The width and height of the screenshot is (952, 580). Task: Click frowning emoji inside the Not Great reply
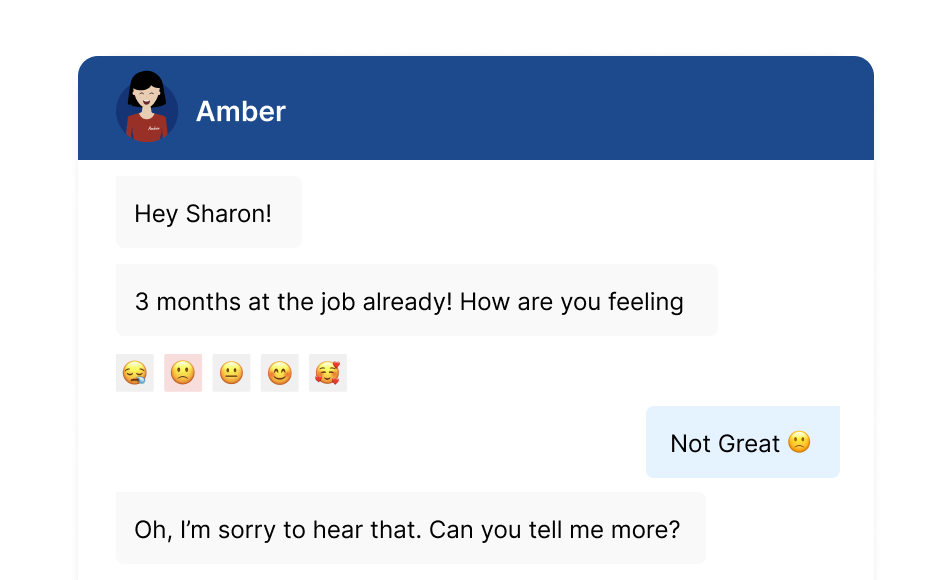click(799, 442)
